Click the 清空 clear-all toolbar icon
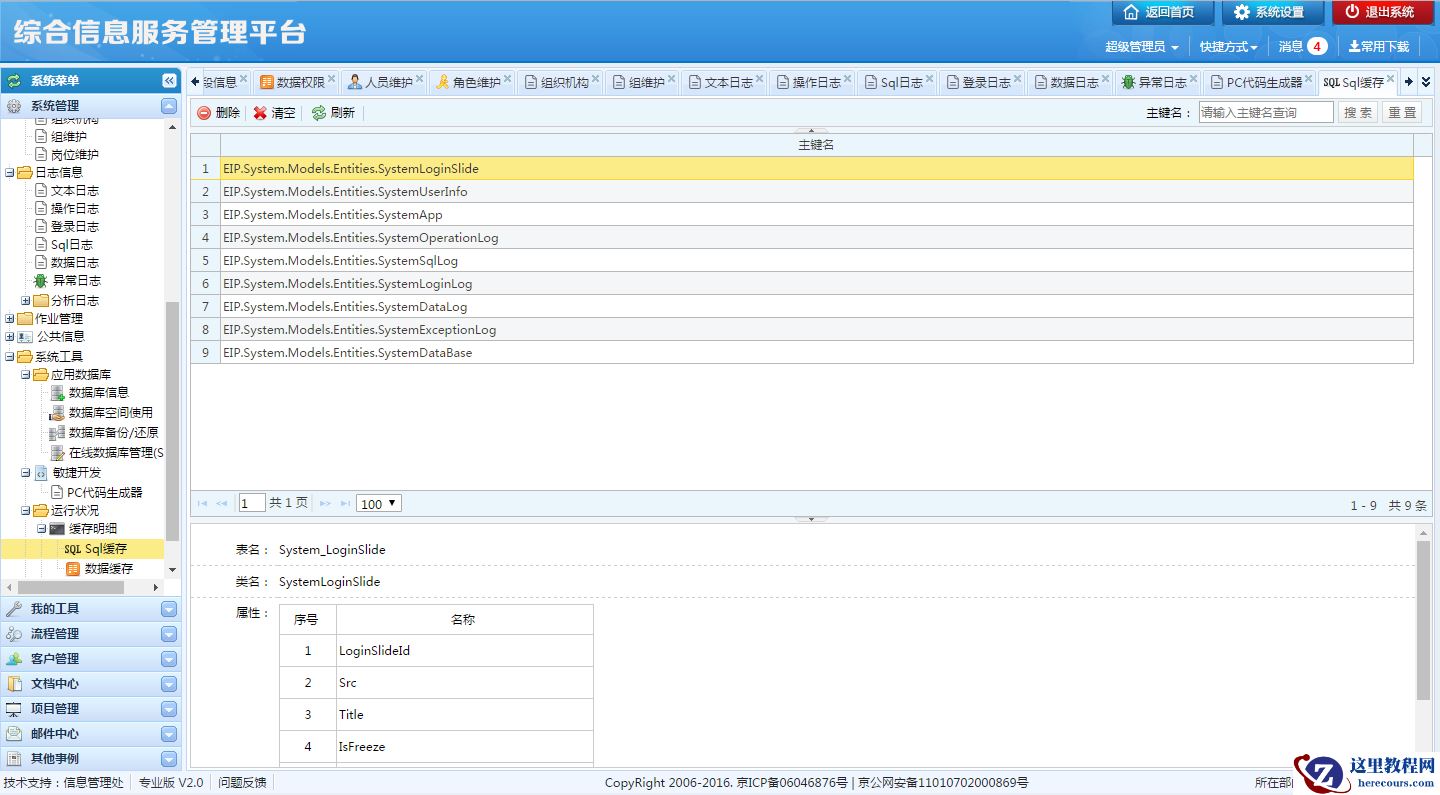 click(x=260, y=113)
